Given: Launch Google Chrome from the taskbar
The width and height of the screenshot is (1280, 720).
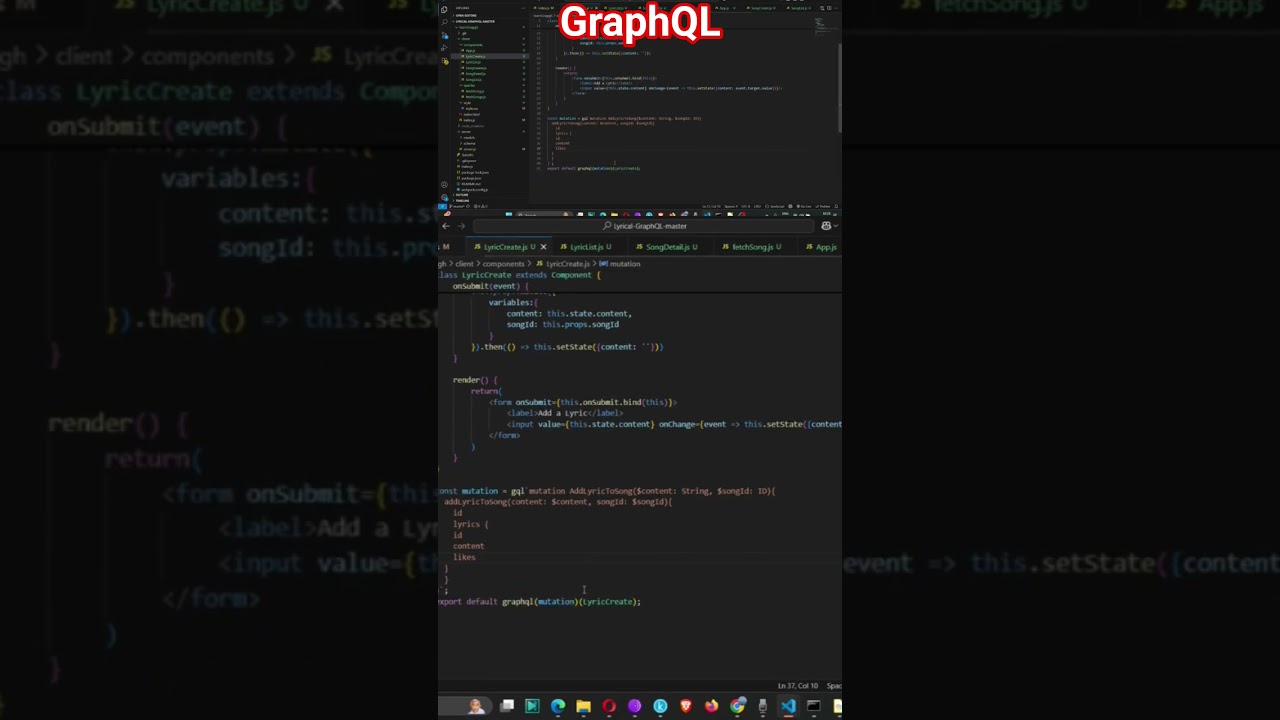Looking at the screenshot, I should pyautogui.click(x=737, y=706).
